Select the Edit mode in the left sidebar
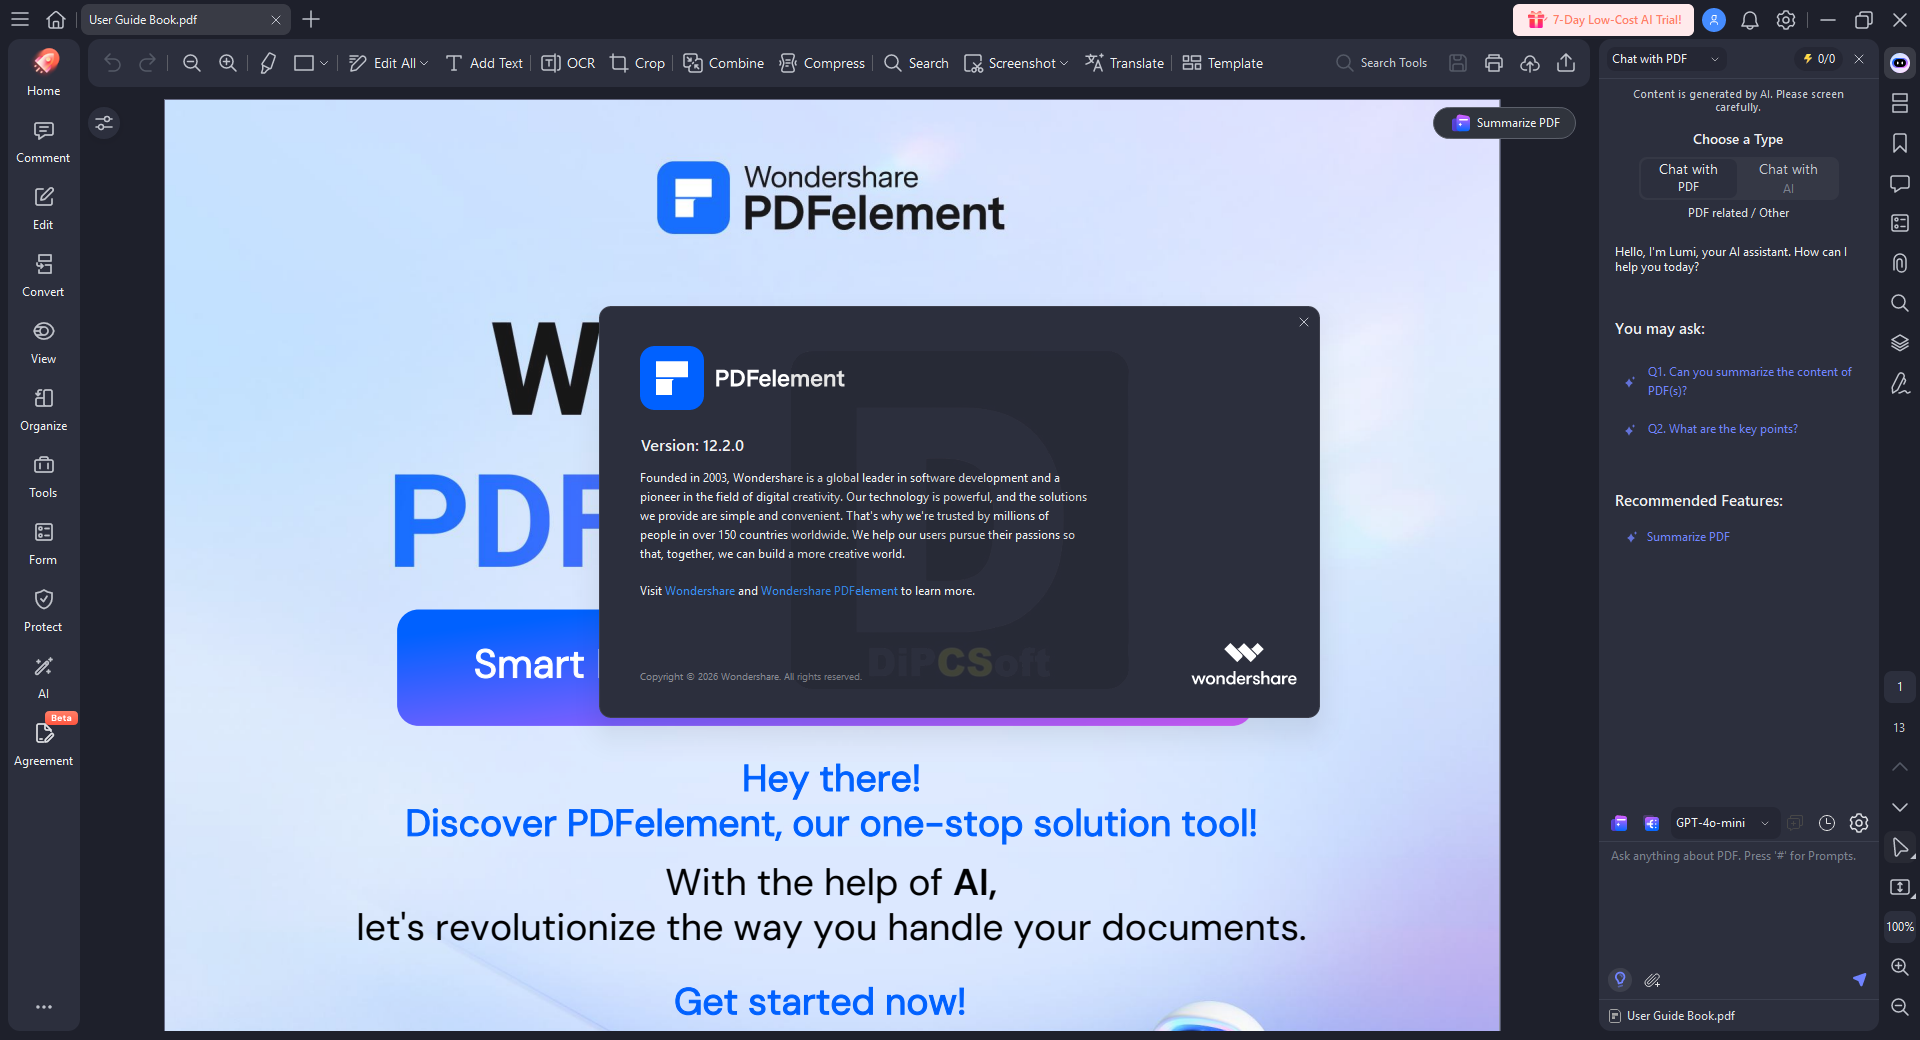This screenshot has width=1920, height=1040. pyautogui.click(x=43, y=209)
